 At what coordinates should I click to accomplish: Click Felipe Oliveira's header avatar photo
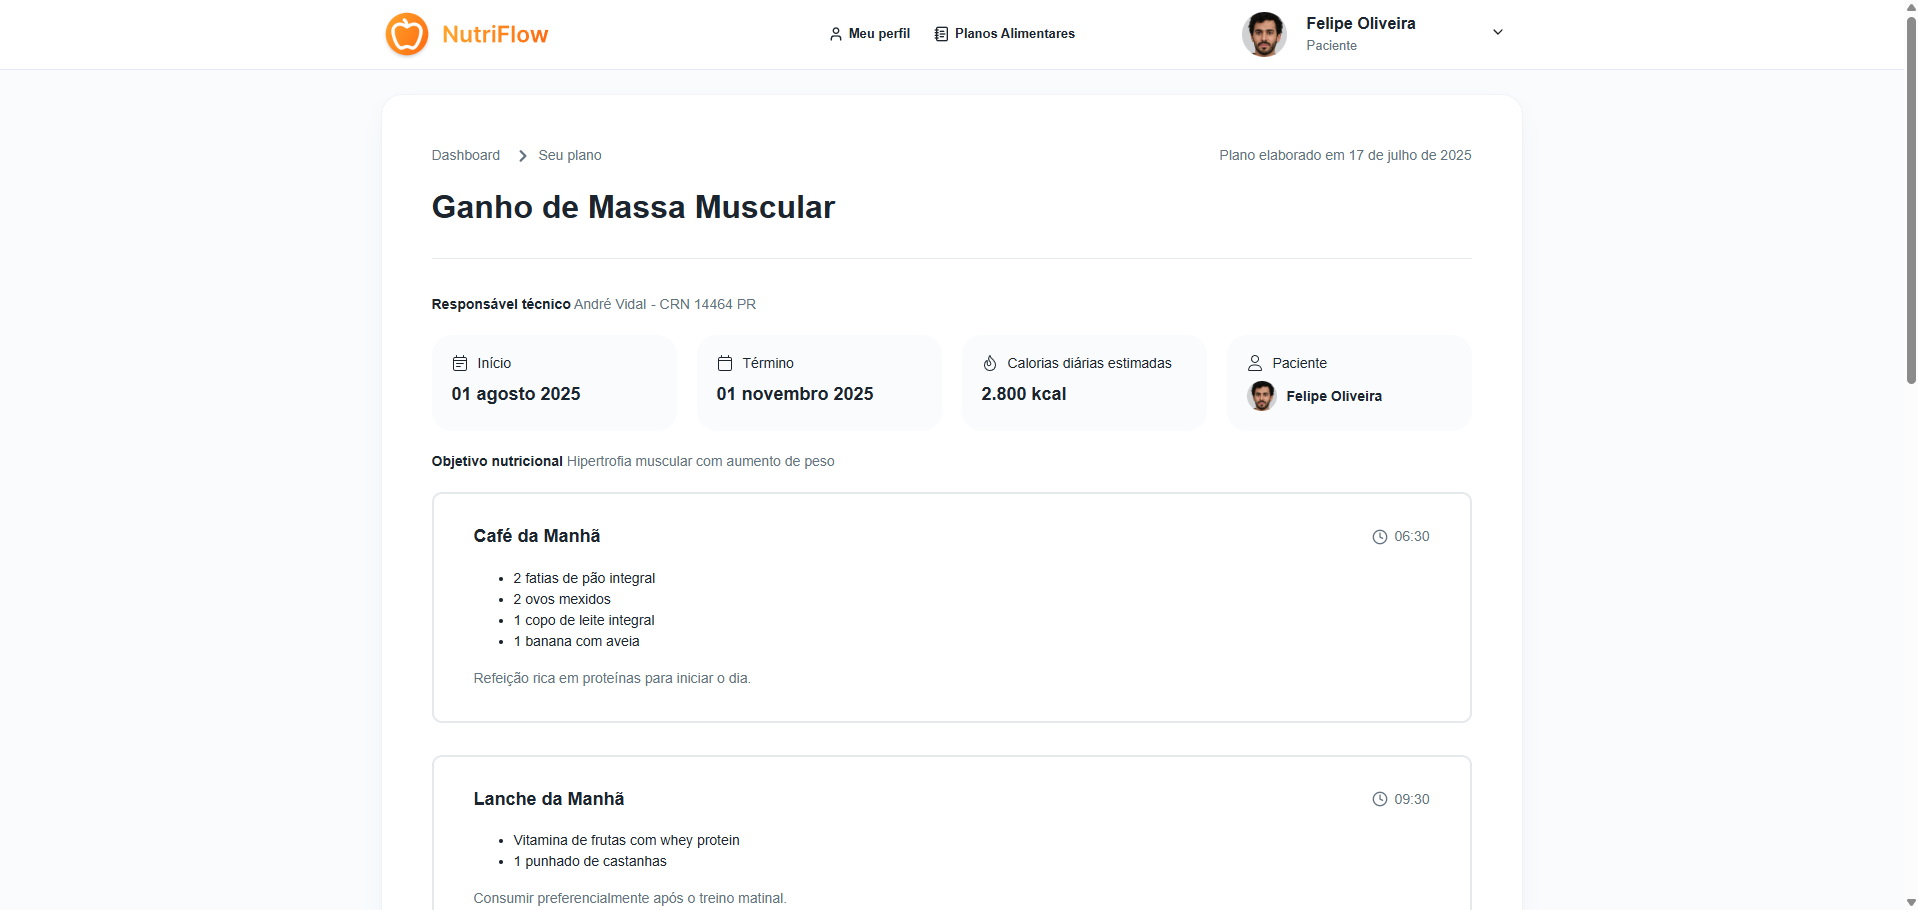point(1264,34)
